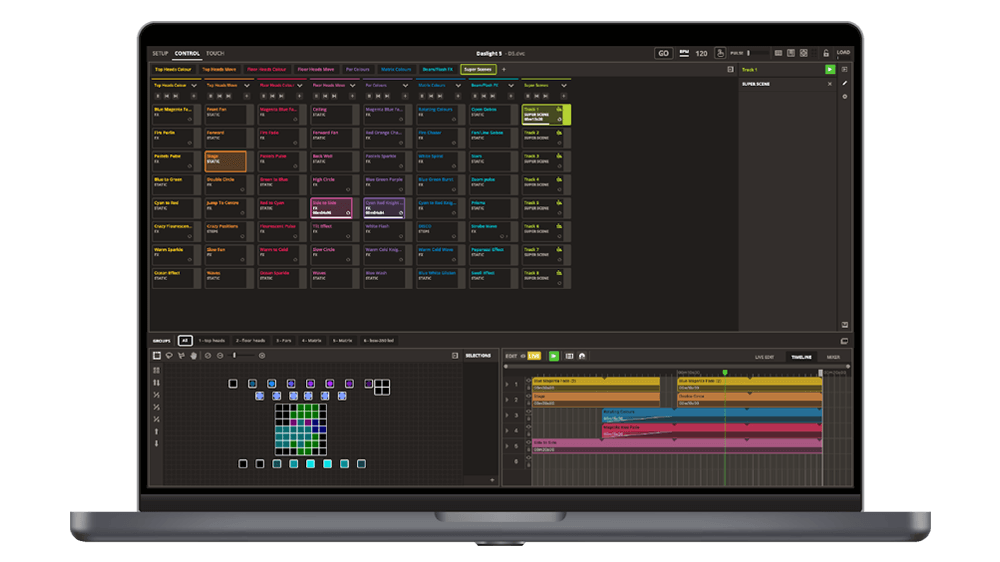Viewport: 1000px width, 562px height.
Task: Switch to the SETUP tab
Action: click(x=160, y=53)
